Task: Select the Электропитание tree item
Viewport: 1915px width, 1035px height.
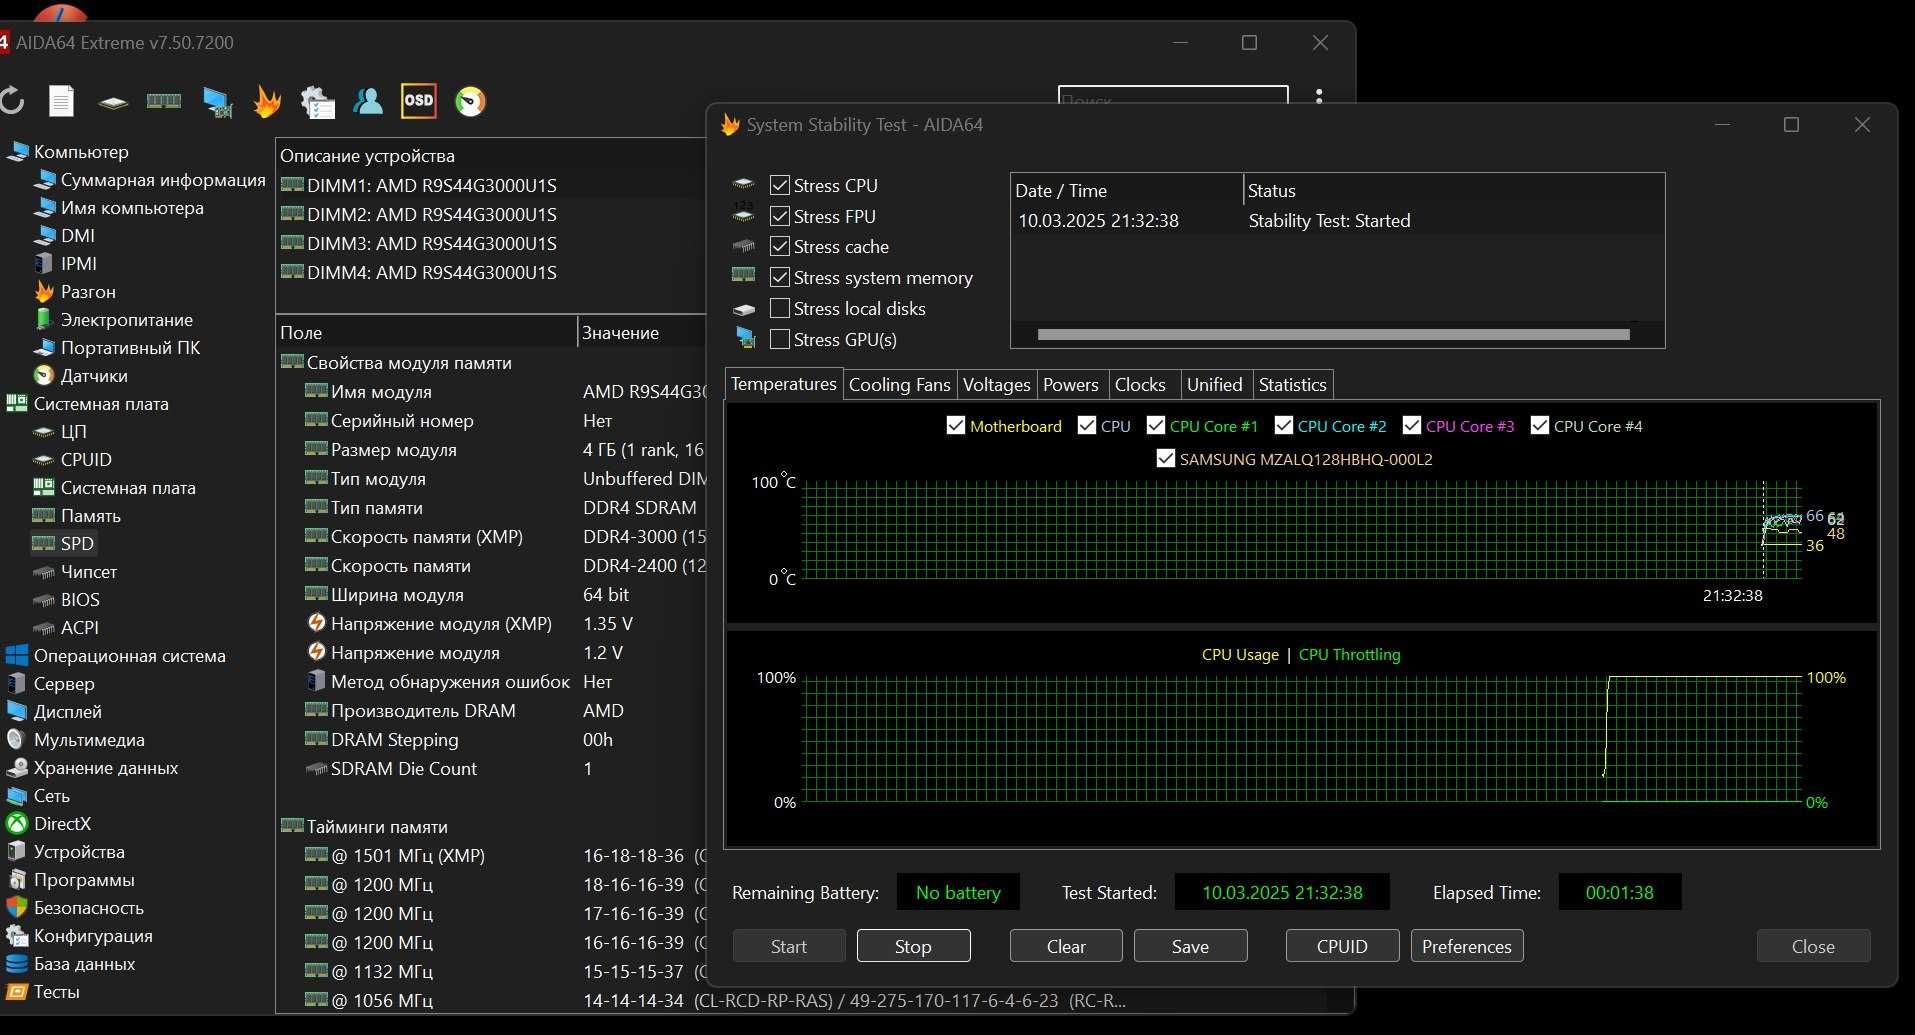Action: (x=114, y=320)
